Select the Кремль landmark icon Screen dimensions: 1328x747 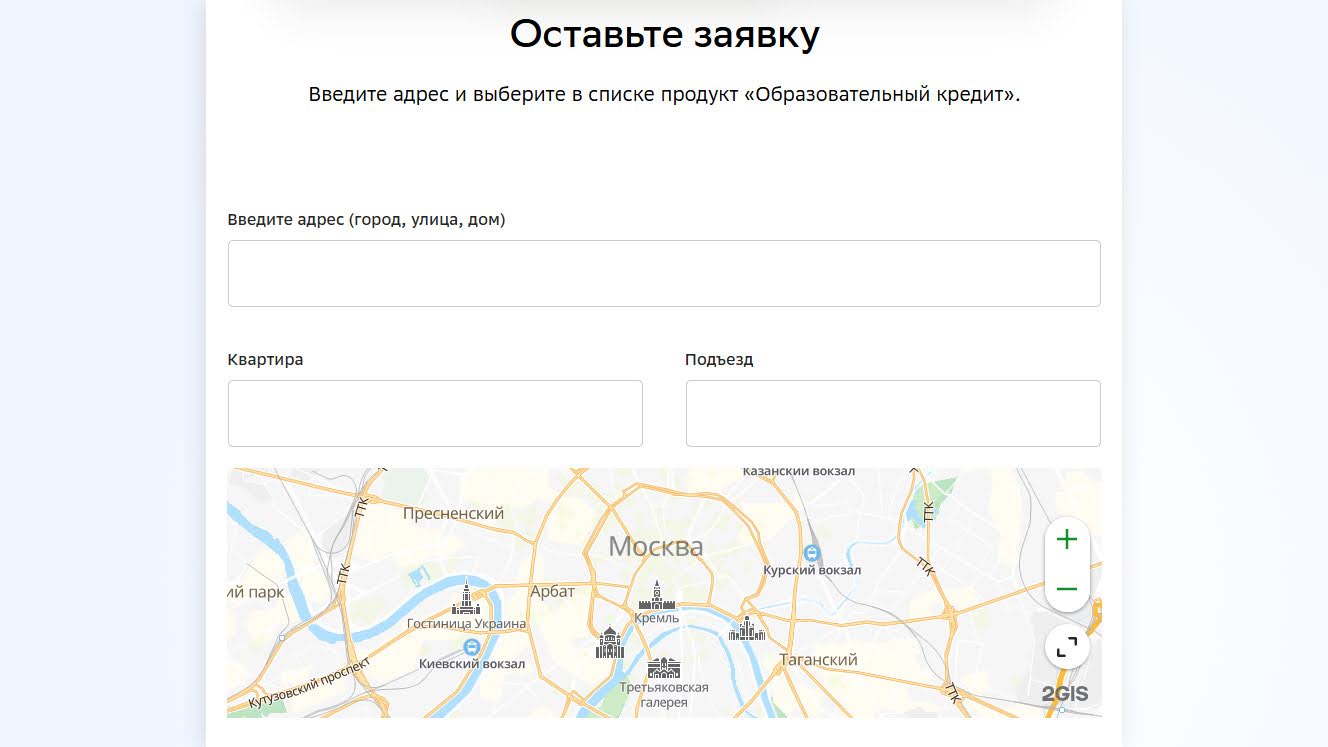[x=657, y=596]
